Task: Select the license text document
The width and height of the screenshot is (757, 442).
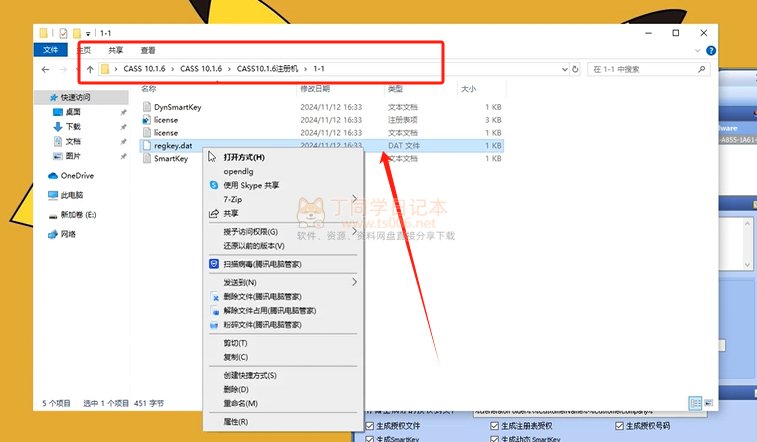Action: click(166, 133)
